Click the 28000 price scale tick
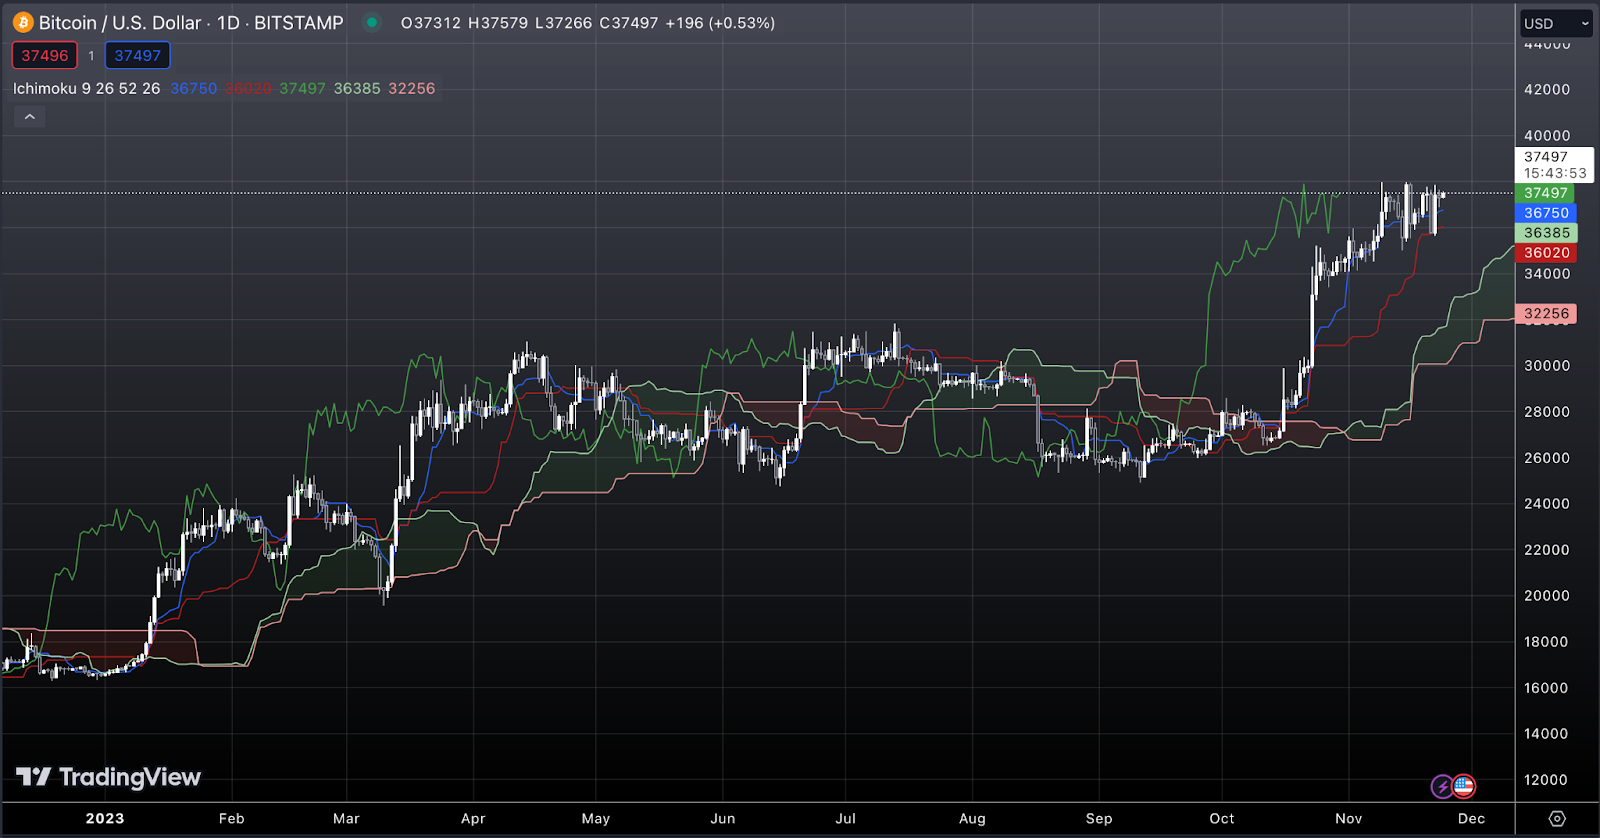 tap(1547, 411)
